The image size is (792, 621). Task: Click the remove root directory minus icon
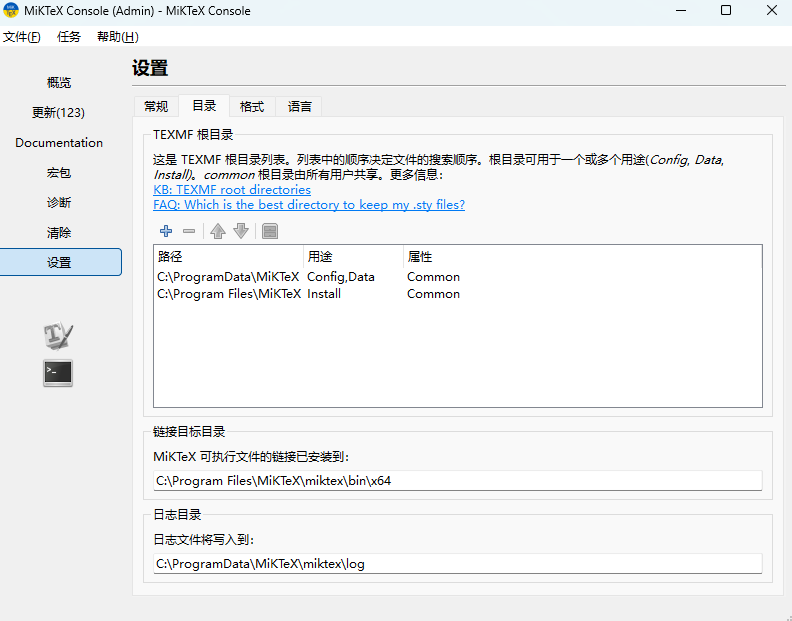[x=189, y=231]
